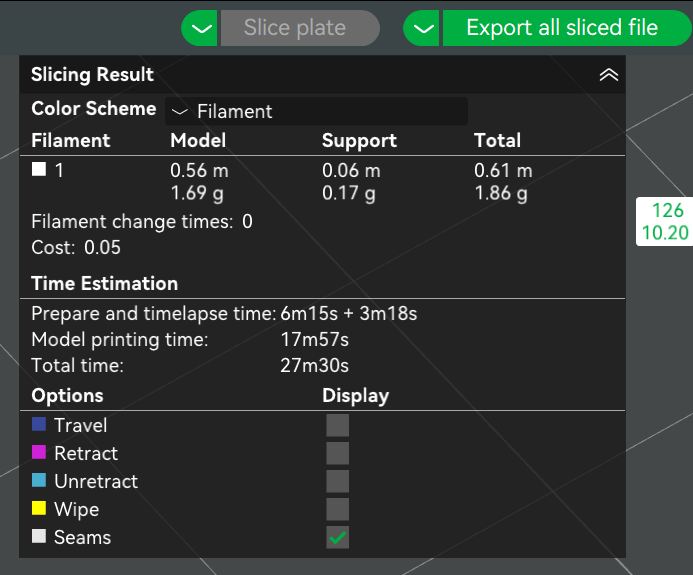This screenshot has width=693, height=575.
Task: Click the Slicing Result panel title
Action: pyautogui.click(x=92, y=75)
